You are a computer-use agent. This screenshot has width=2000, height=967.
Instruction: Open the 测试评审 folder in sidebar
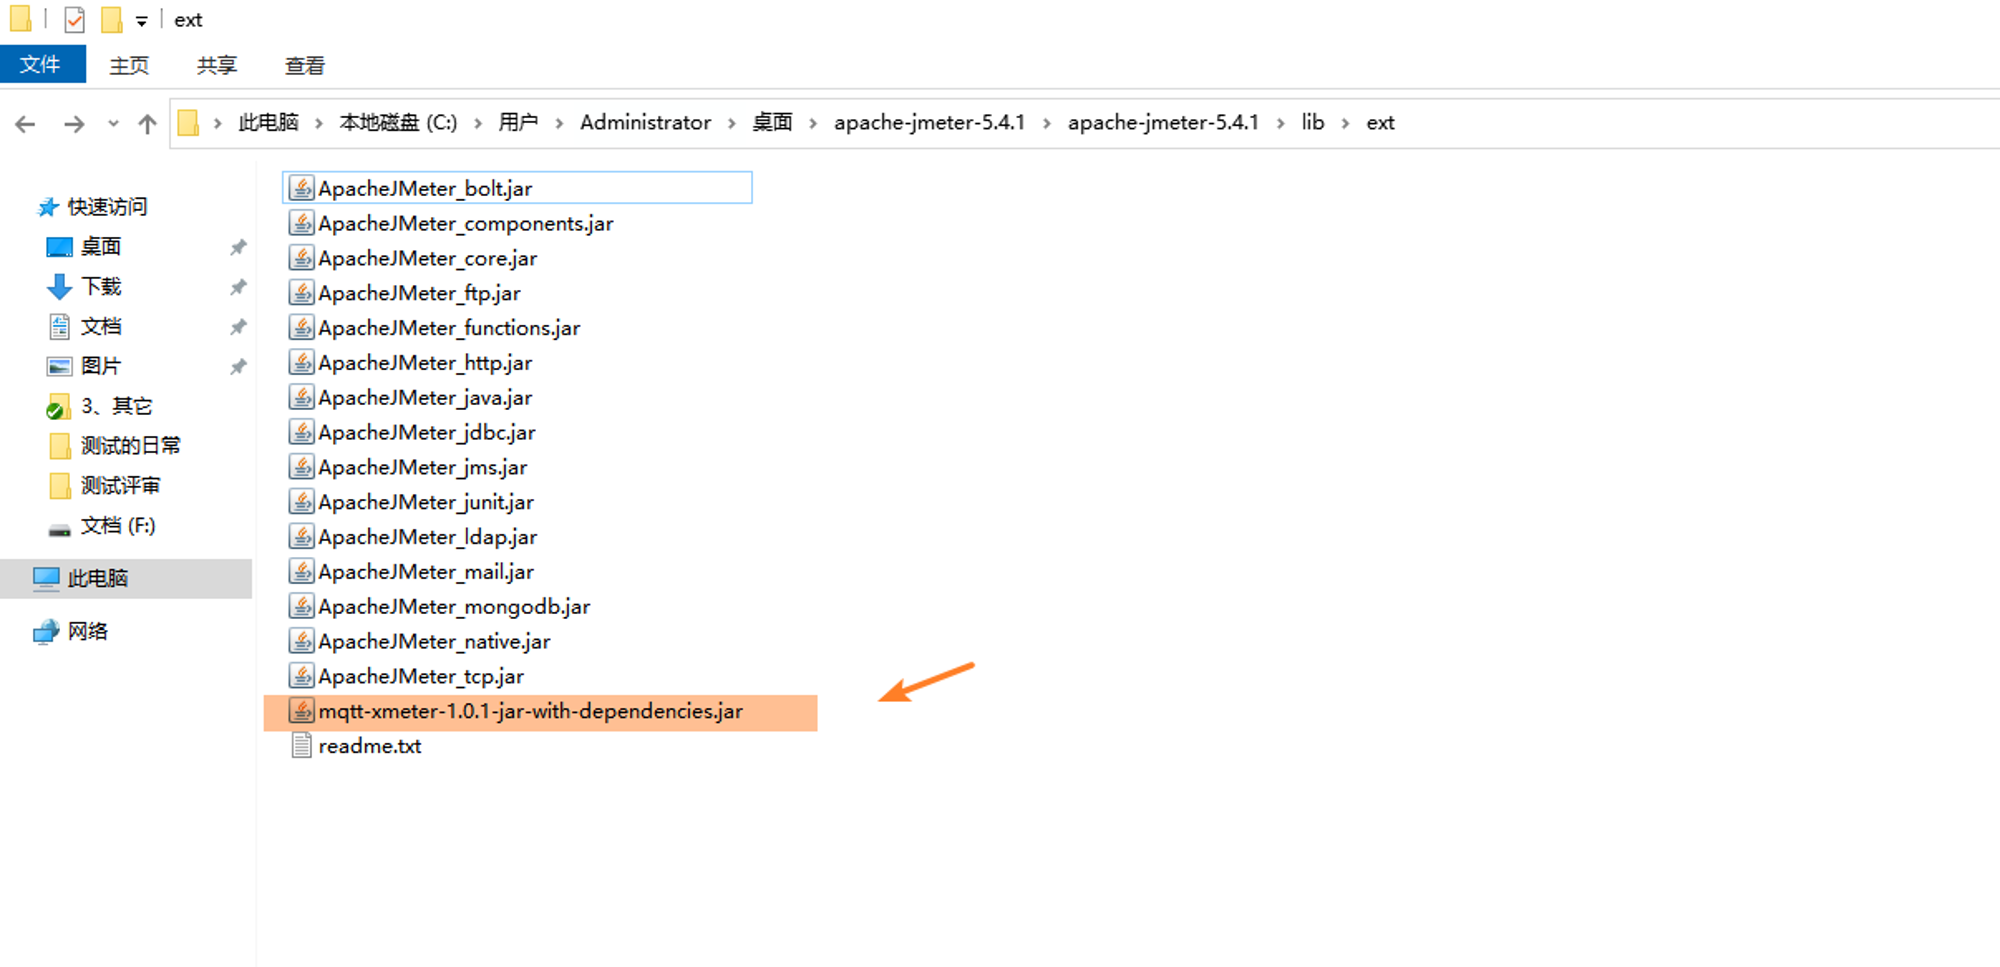coord(105,486)
